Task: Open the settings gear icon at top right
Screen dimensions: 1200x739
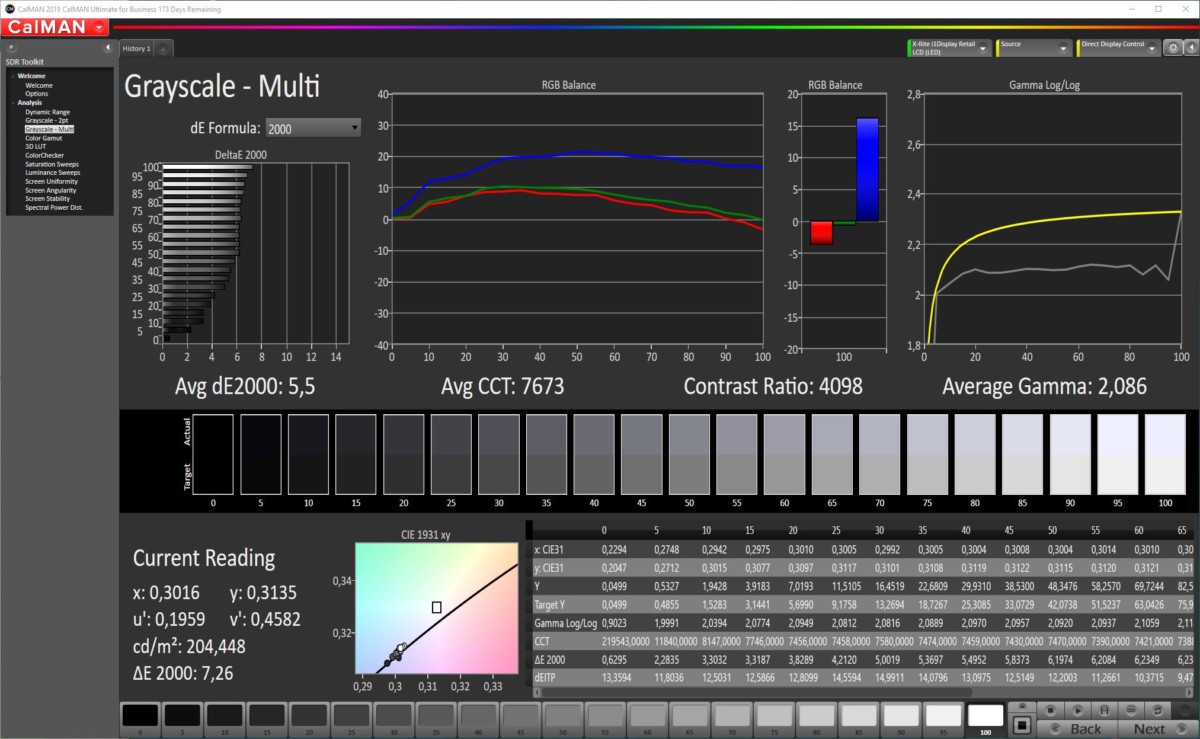Action: (x=1173, y=48)
